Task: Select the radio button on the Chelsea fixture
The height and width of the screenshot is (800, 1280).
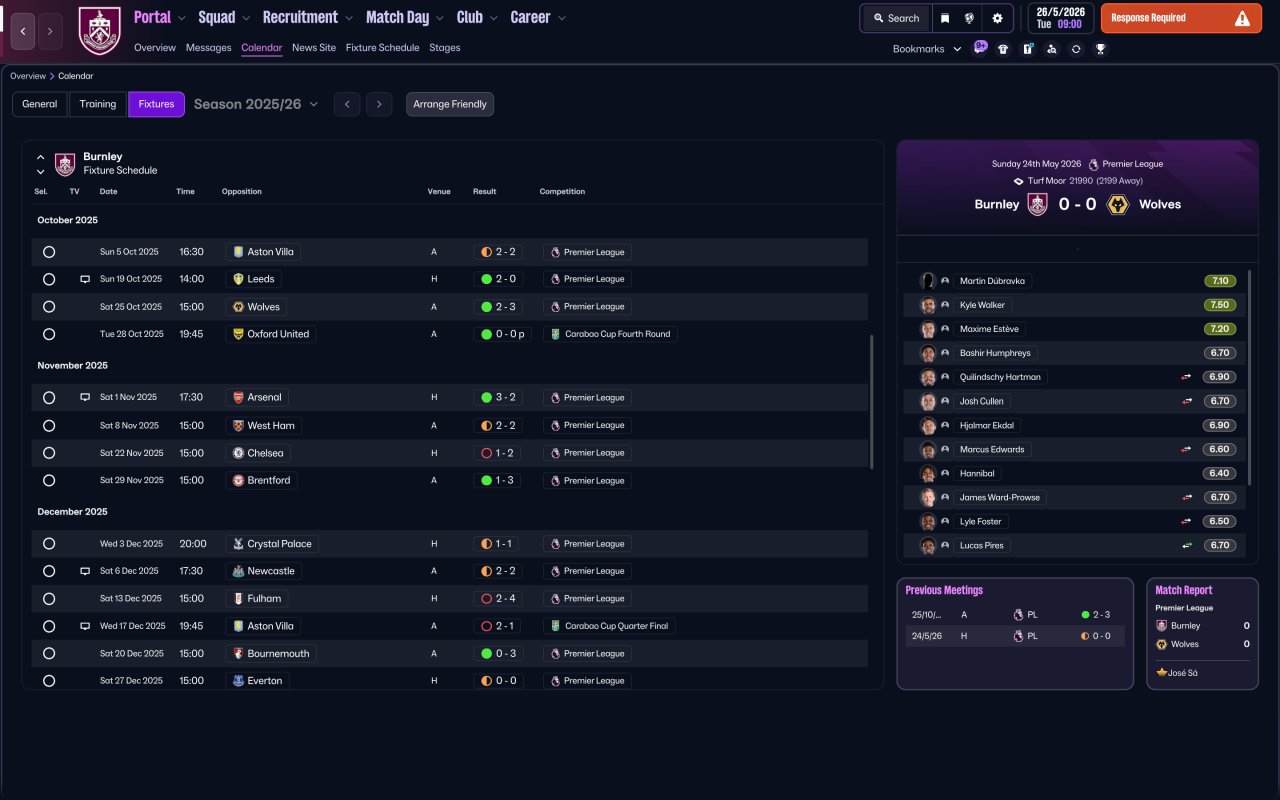Action: click(49, 453)
